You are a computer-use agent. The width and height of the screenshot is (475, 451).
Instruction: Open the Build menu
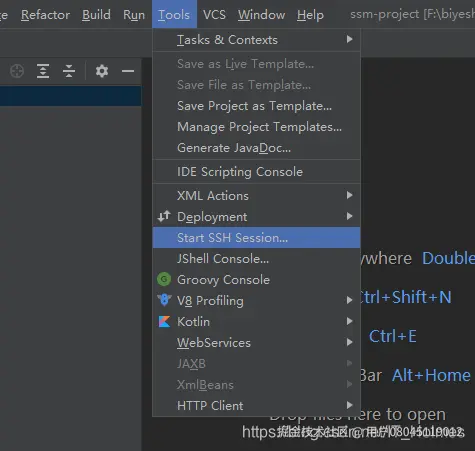click(96, 15)
